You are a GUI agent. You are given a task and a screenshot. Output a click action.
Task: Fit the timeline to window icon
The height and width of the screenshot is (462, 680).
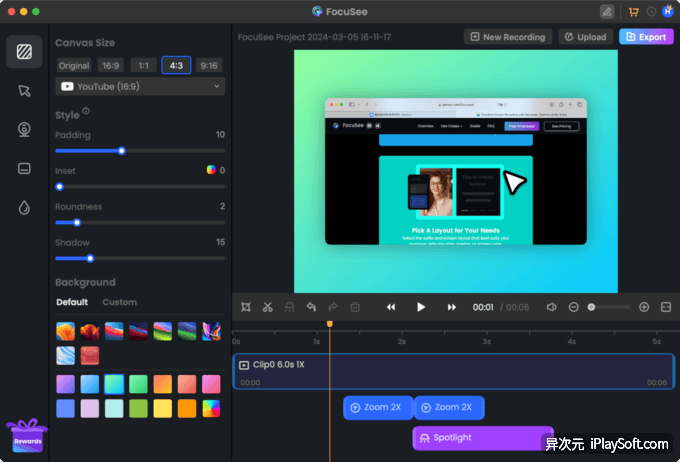[x=666, y=307]
